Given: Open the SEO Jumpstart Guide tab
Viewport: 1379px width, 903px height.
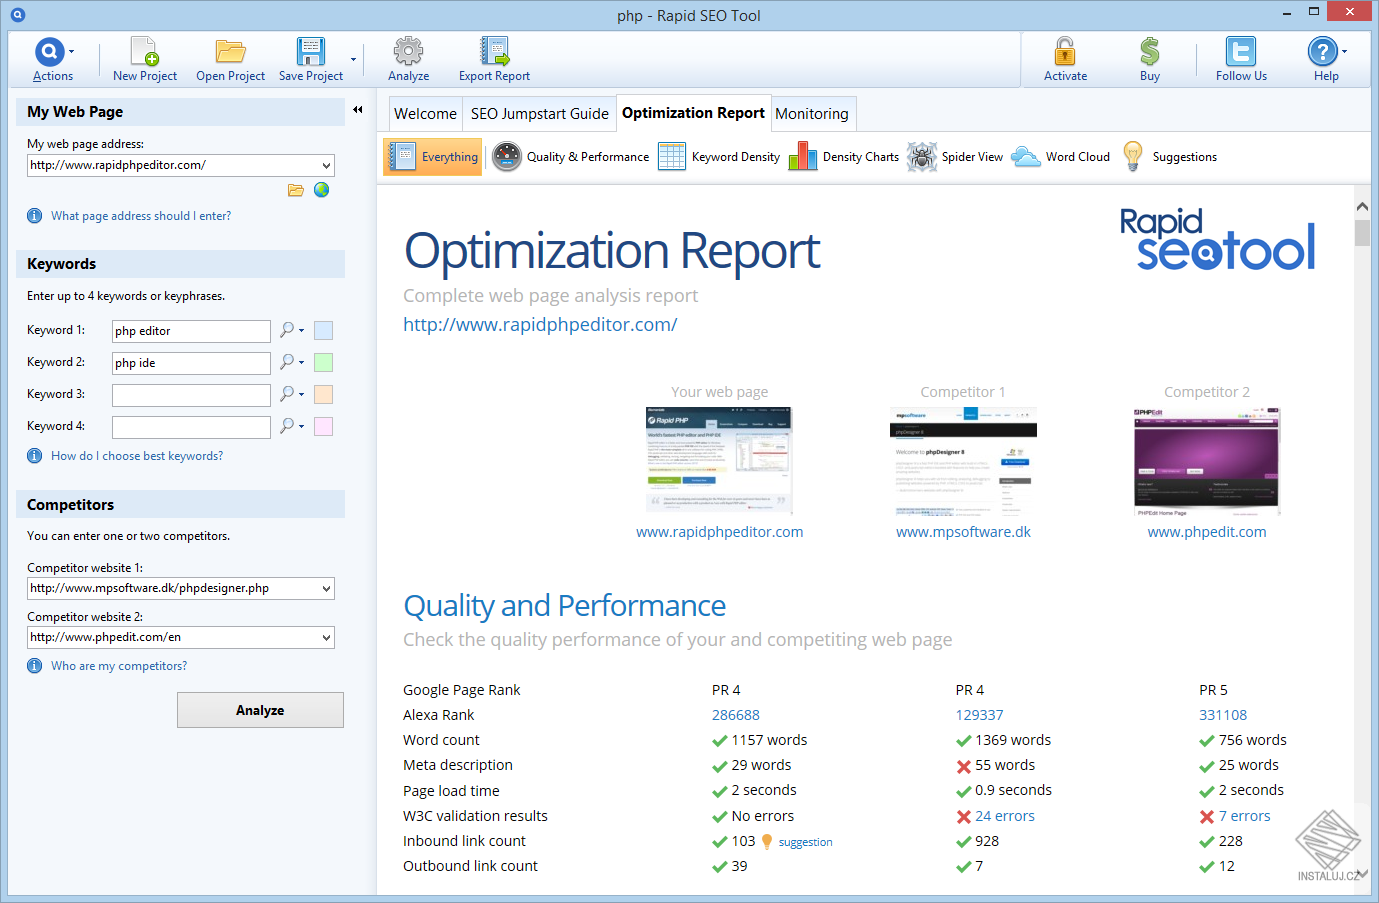Looking at the screenshot, I should click(538, 113).
